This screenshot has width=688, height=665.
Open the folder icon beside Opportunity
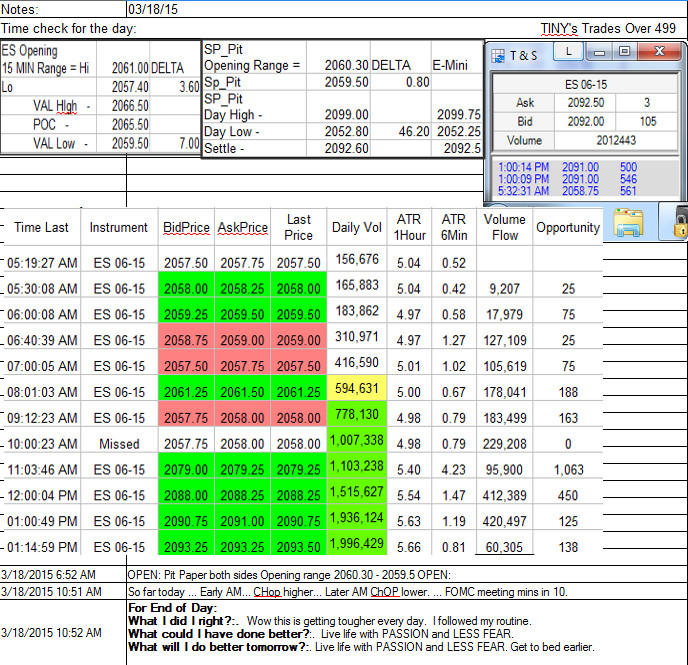point(629,223)
